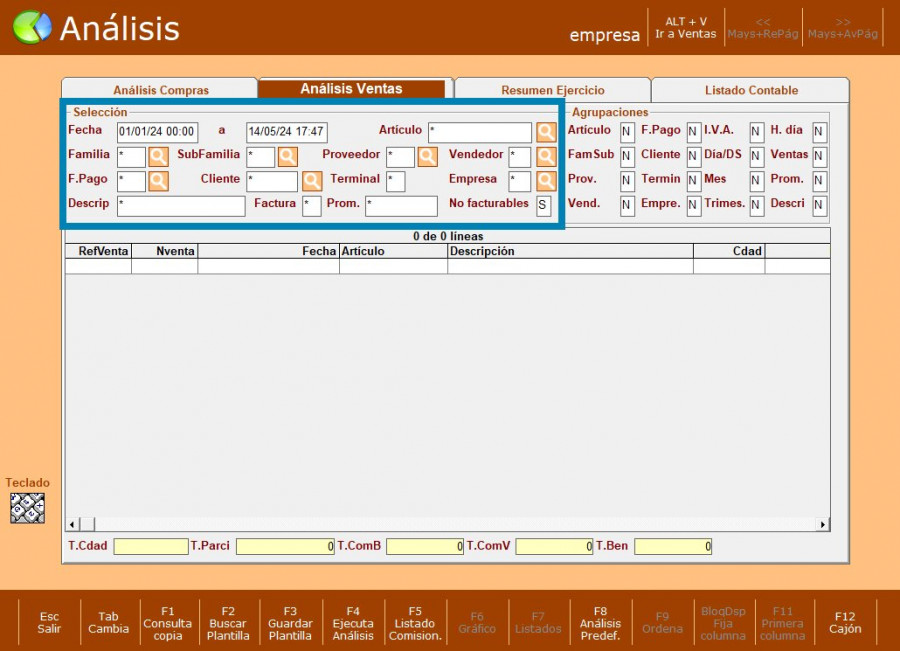This screenshot has height=651, width=900.
Task: Click the Cliente lookup magnifier icon
Action: click(x=312, y=181)
